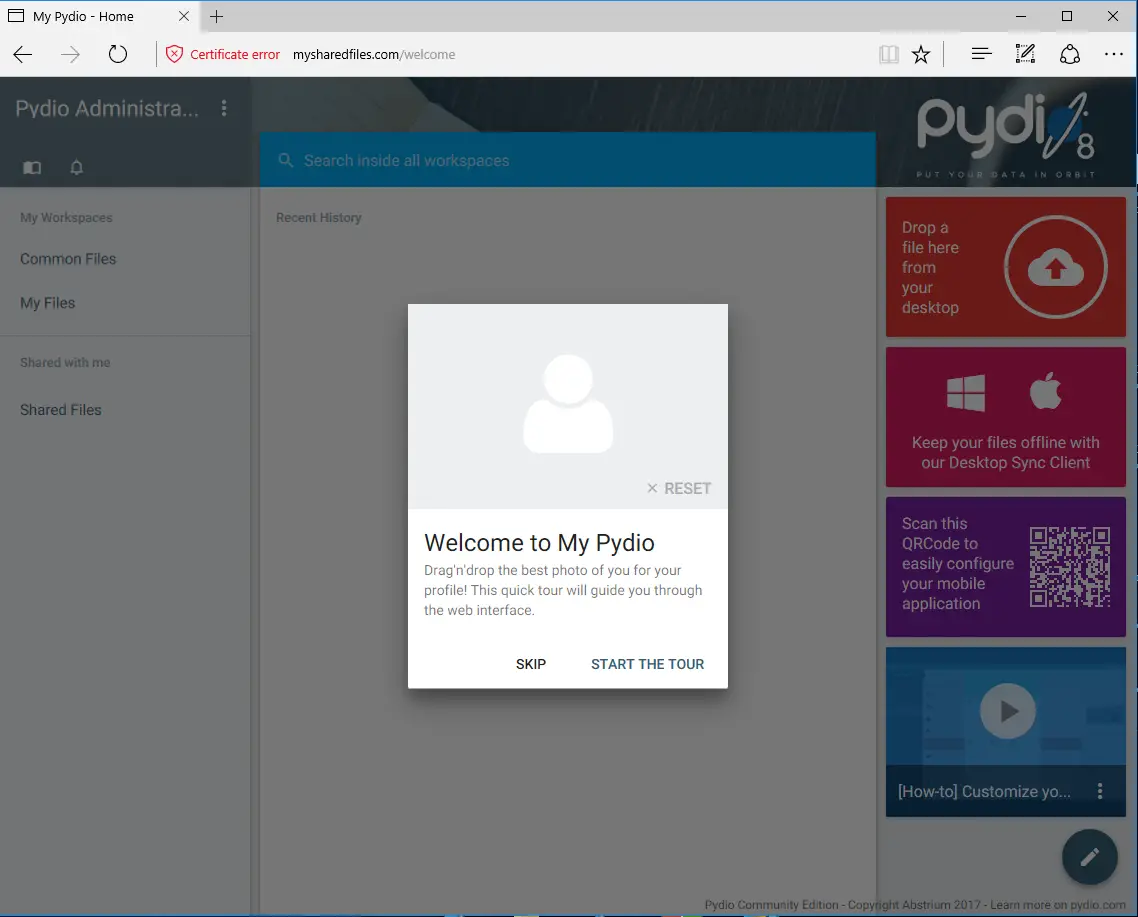The image size is (1138, 917).
Task: Click START THE TOUR button
Action: pyautogui.click(x=647, y=664)
